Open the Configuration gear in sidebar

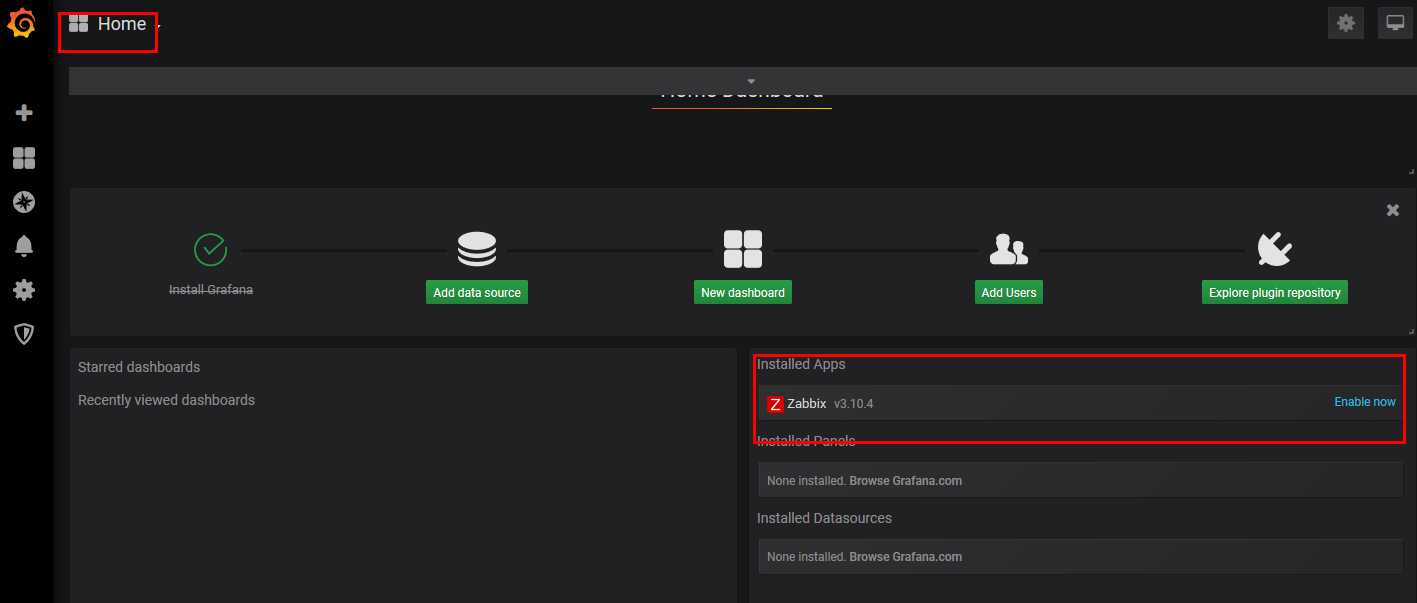pyautogui.click(x=24, y=290)
